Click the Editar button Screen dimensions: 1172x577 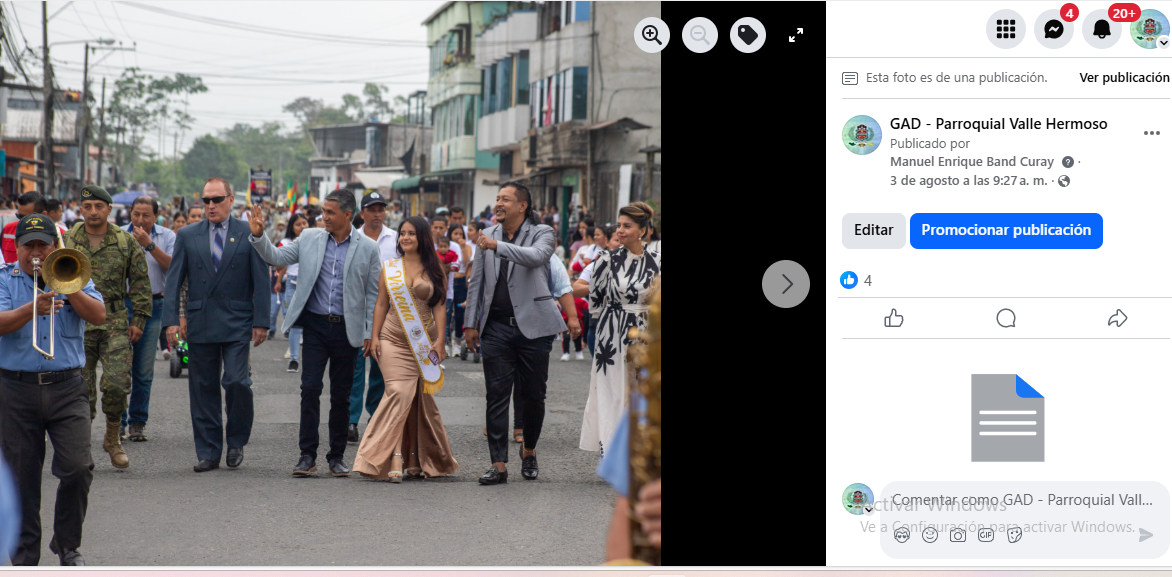click(873, 230)
